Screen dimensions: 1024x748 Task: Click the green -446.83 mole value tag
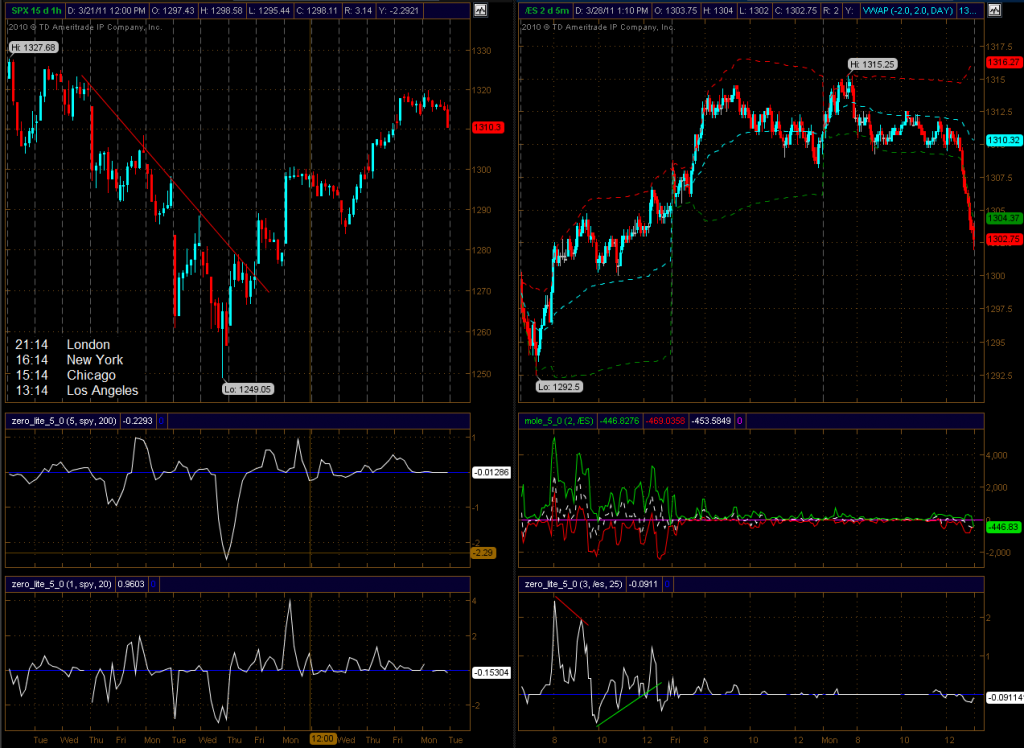point(1003,526)
